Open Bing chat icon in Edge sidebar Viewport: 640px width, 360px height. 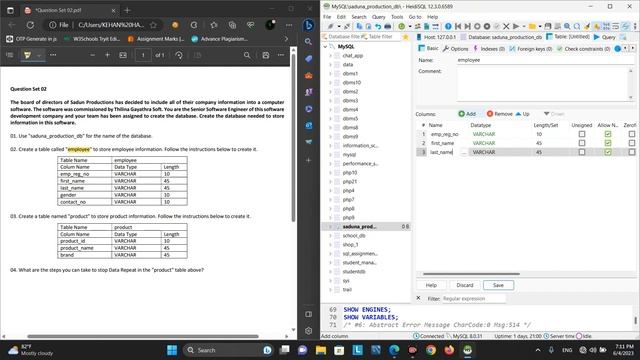(x=309, y=25)
